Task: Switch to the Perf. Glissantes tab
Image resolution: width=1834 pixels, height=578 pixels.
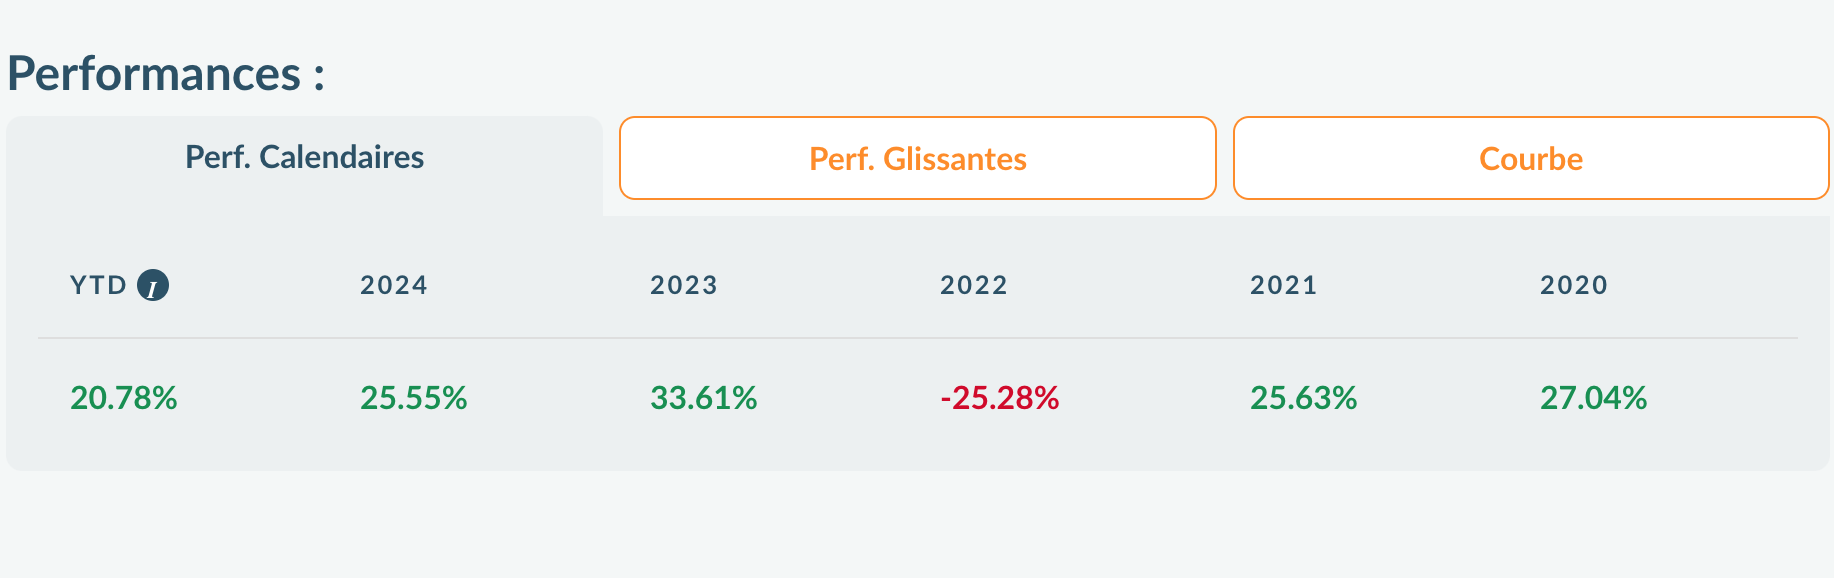Action: click(x=917, y=159)
